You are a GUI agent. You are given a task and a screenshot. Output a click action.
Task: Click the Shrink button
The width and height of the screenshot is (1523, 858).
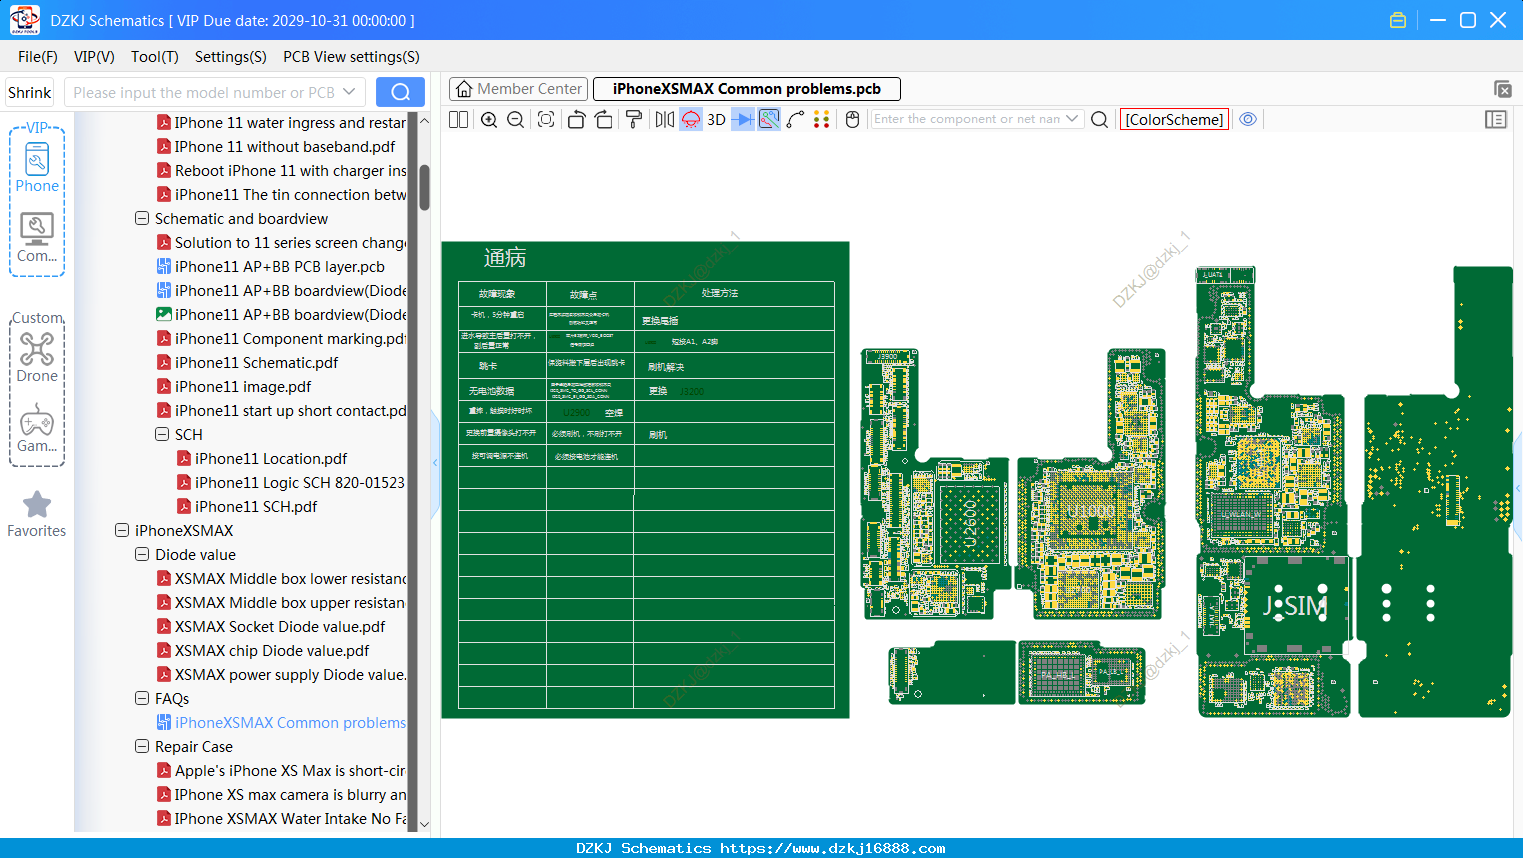pos(30,92)
